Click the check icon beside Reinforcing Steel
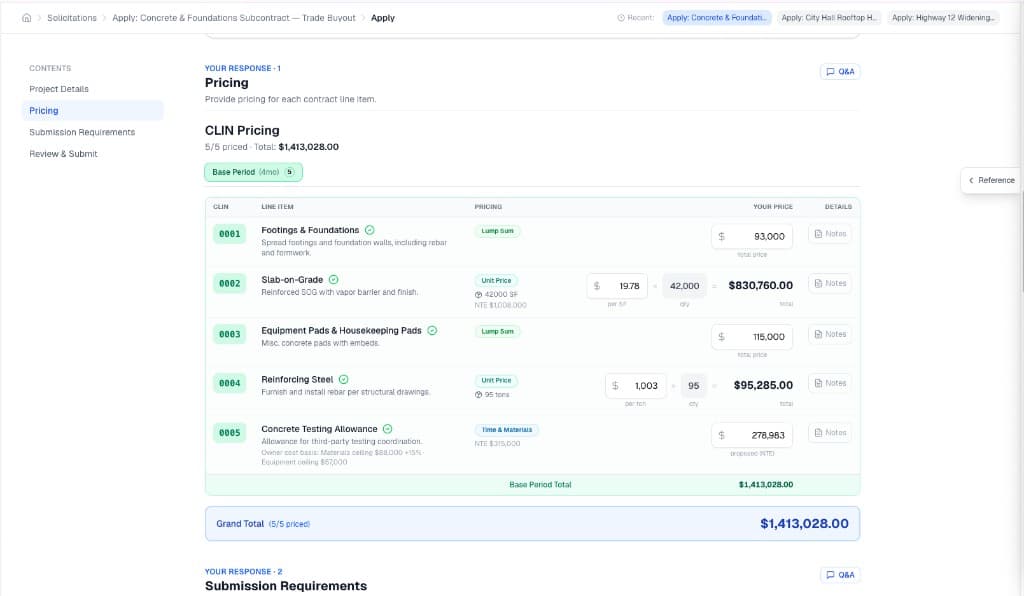 coord(344,379)
